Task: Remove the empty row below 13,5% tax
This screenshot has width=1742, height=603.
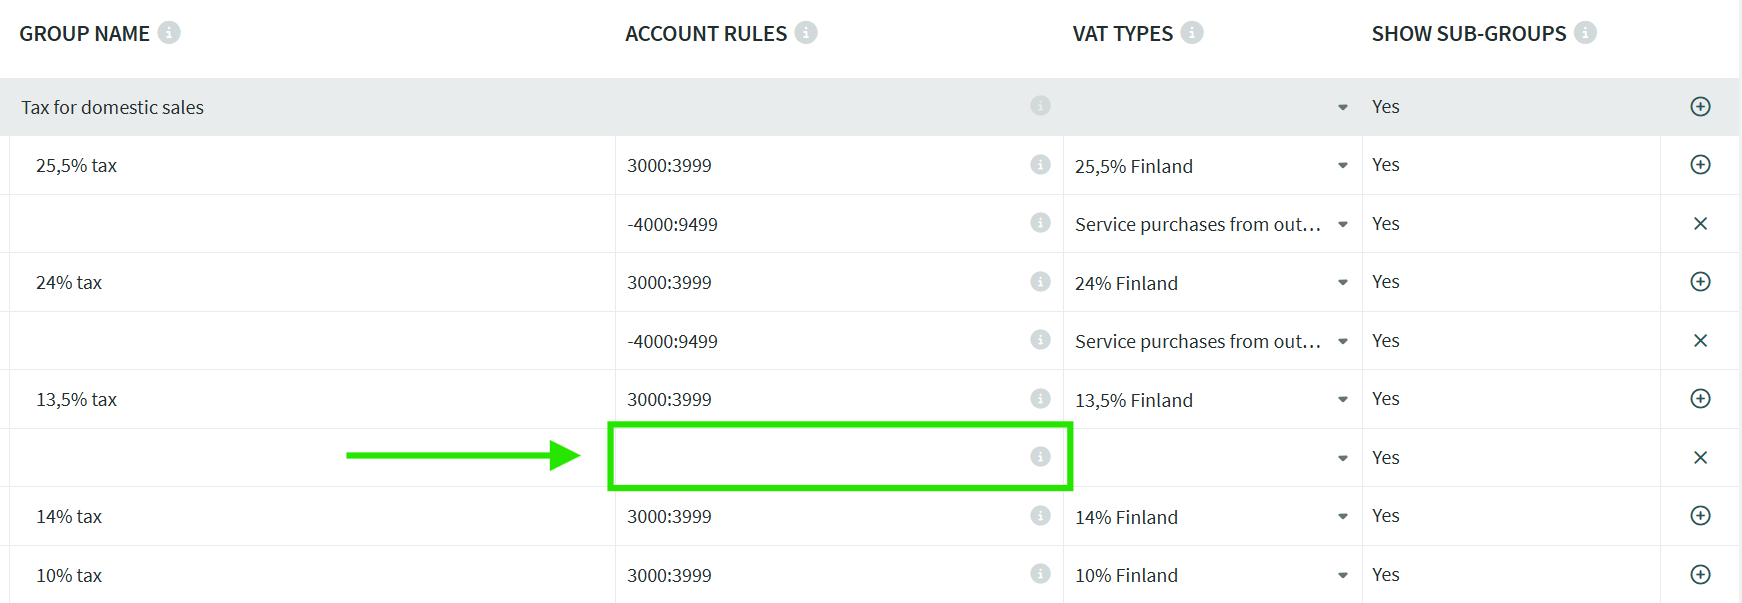Action: [x=1700, y=458]
